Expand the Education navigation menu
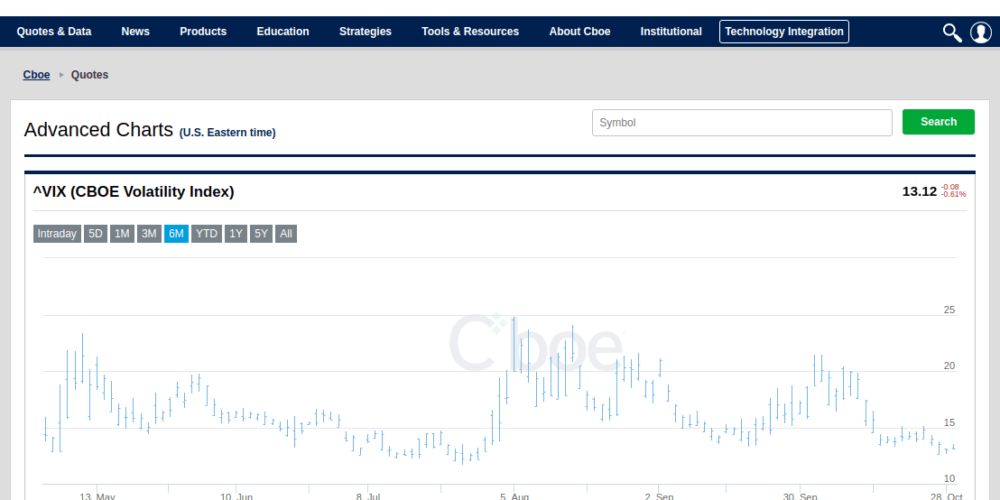This screenshot has height=500, width=1000. 283,32
